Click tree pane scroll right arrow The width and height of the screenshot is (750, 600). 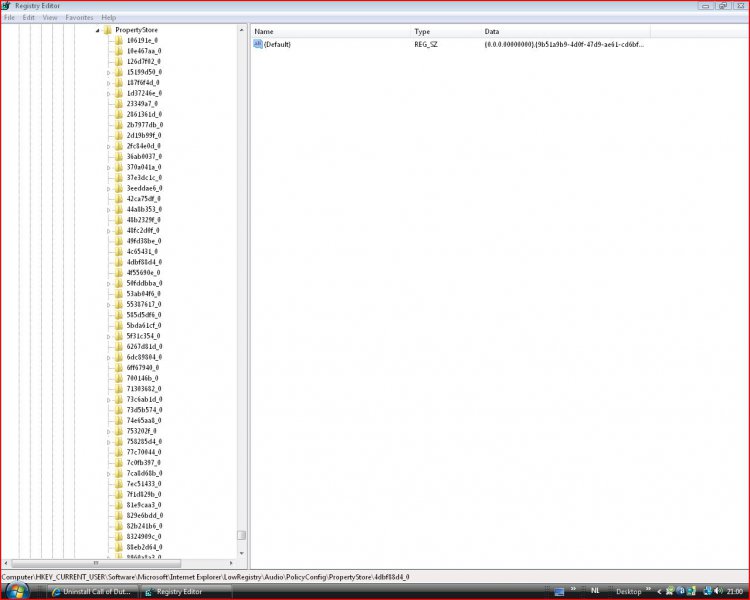pos(232,563)
